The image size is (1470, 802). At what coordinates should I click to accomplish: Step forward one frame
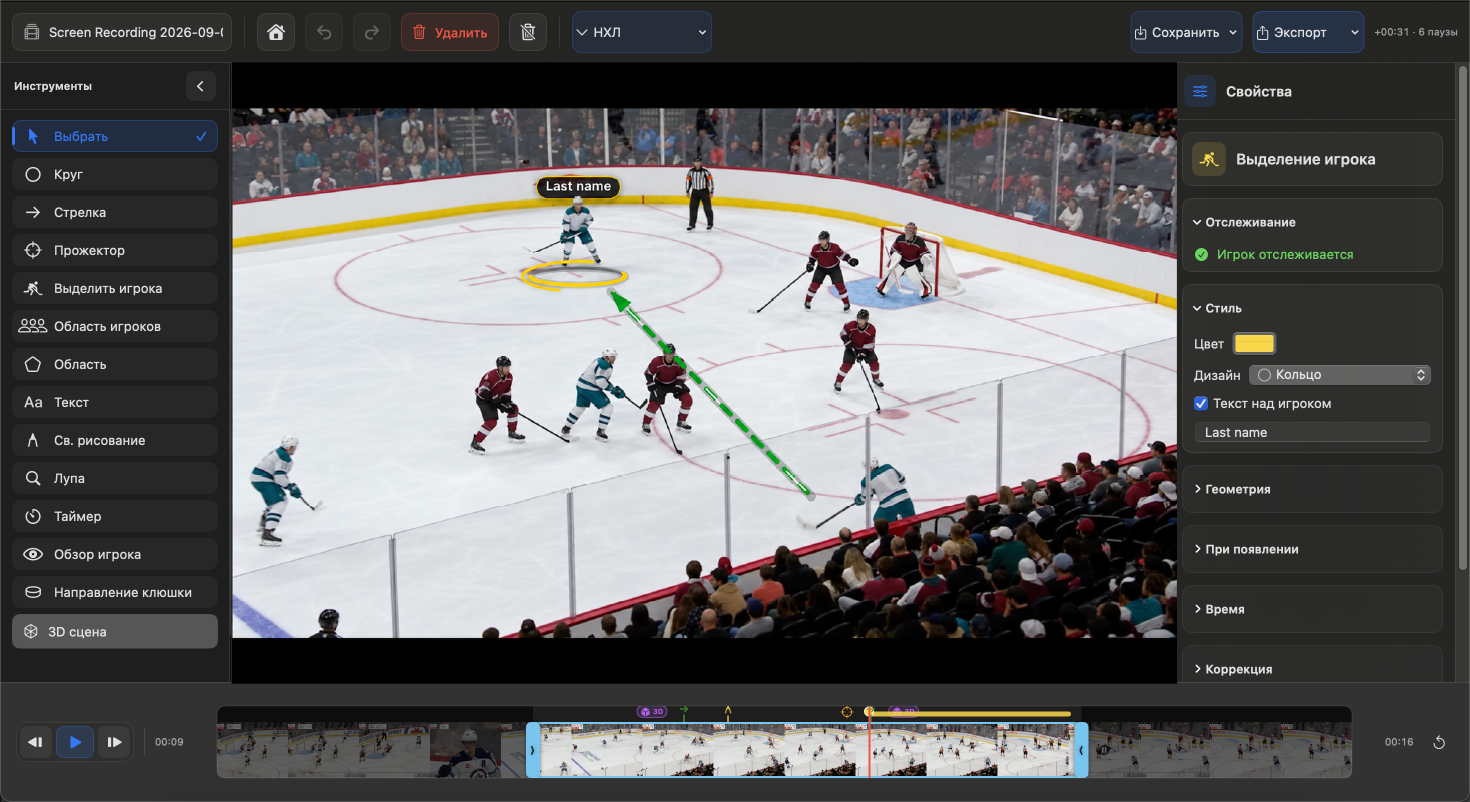point(114,742)
